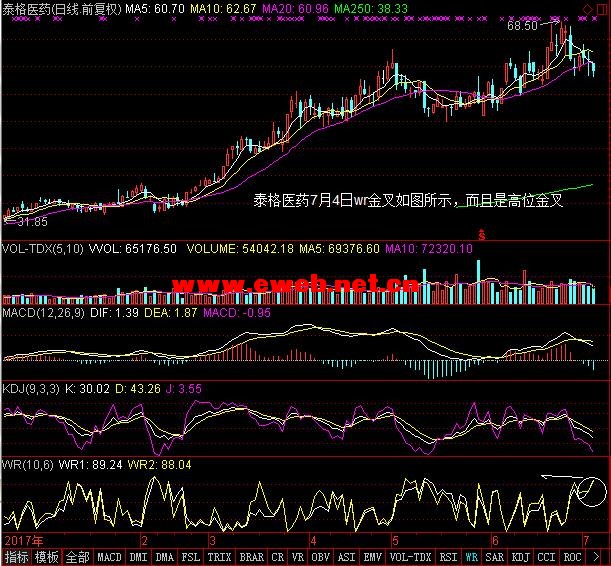The width and height of the screenshot is (611, 566).
Task: Click the VVOL: 65176.50 value
Action: [x=133, y=249]
